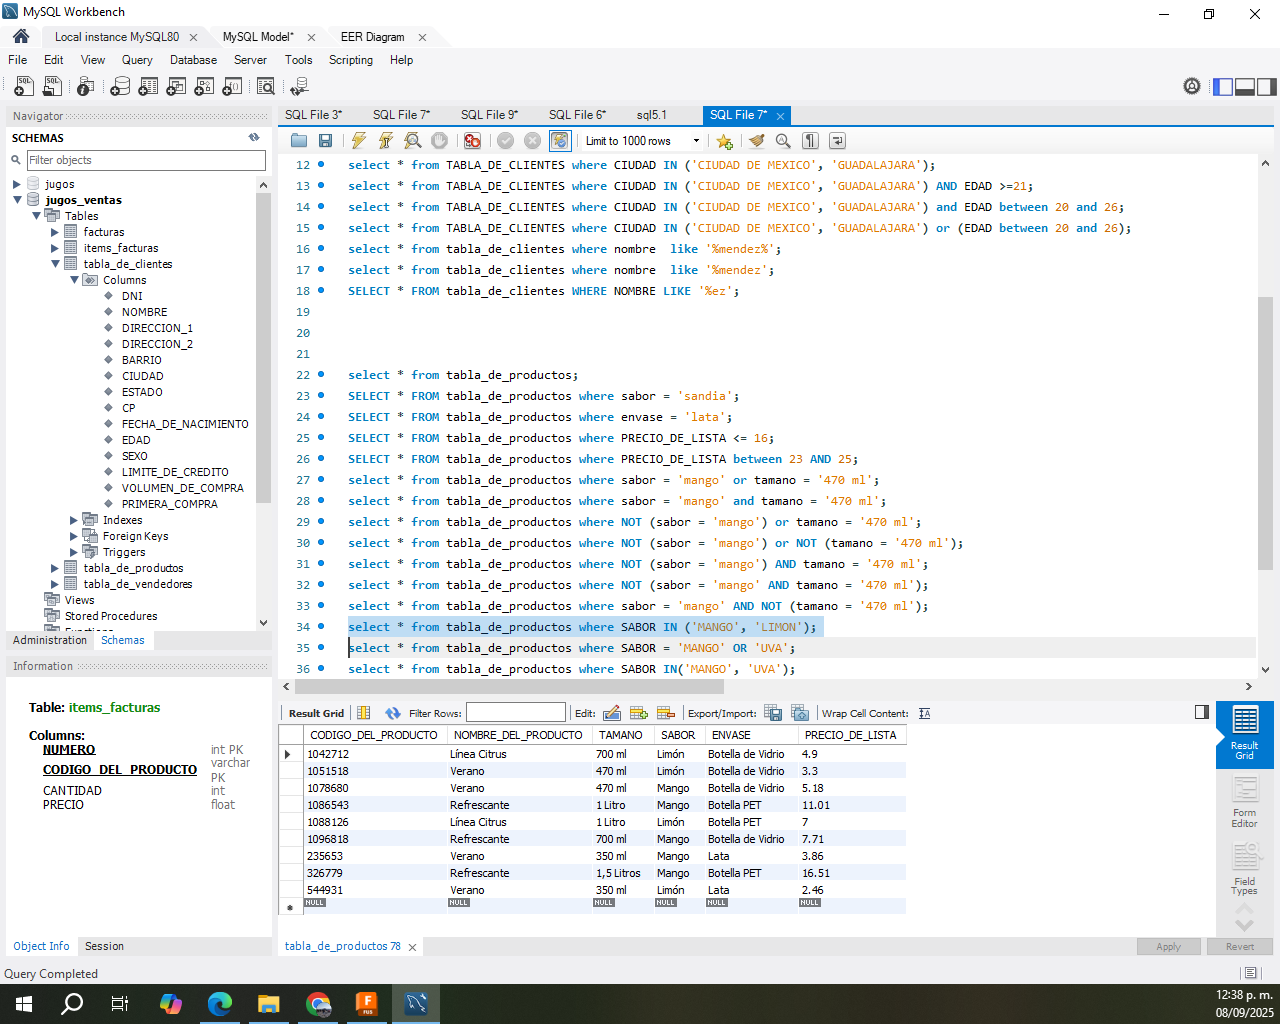The image size is (1280, 1024).
Task: Export recordset to external file icon
Action: click(773, 713)
